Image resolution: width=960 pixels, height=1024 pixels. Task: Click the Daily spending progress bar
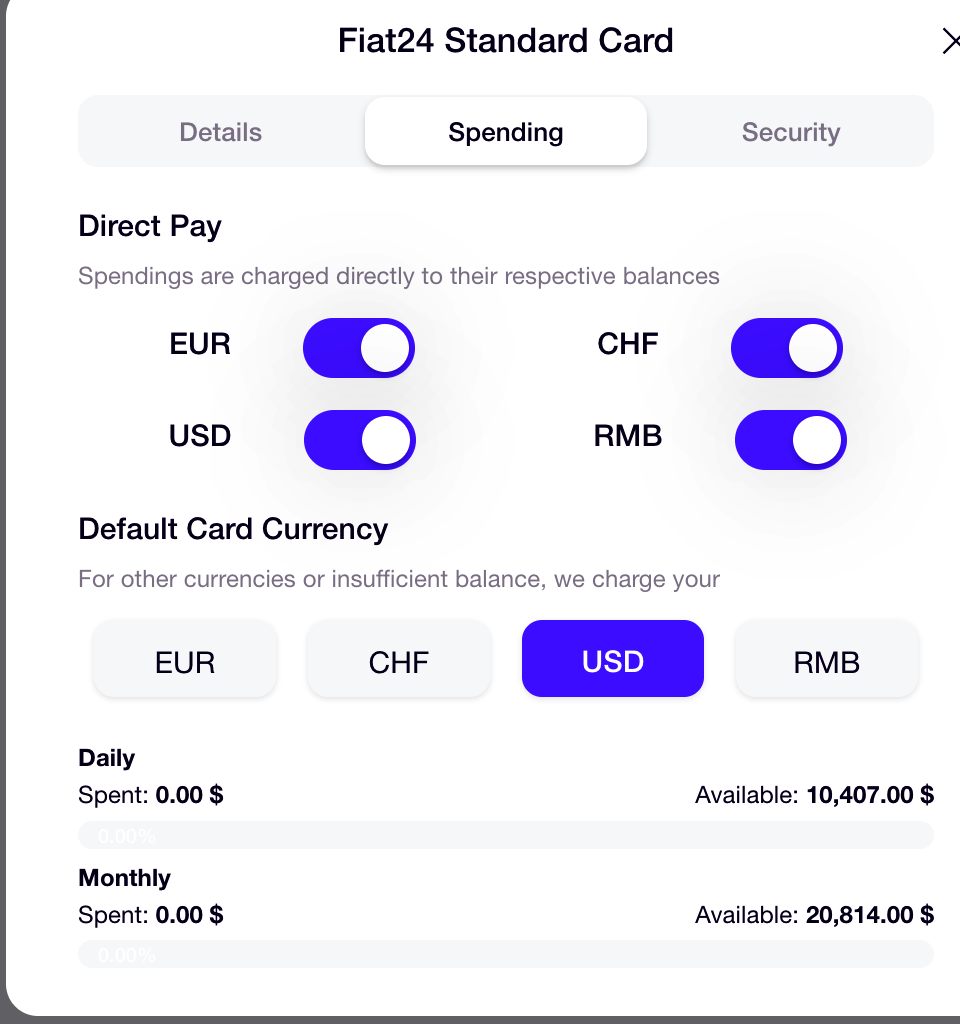[x=505, y=835]
